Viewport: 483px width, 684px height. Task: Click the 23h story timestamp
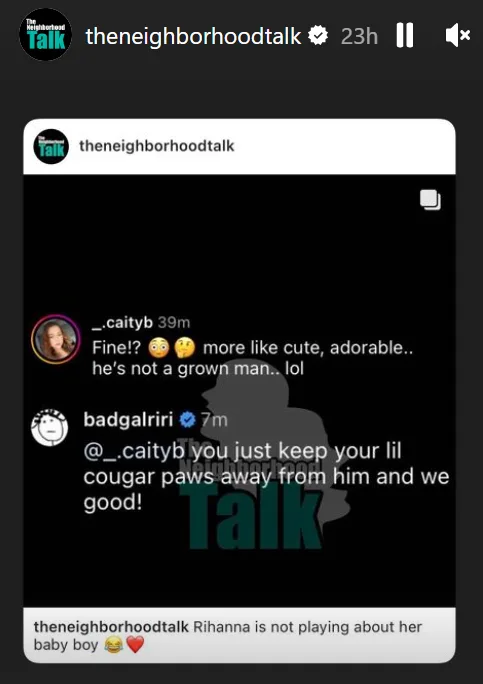point(359,36)
